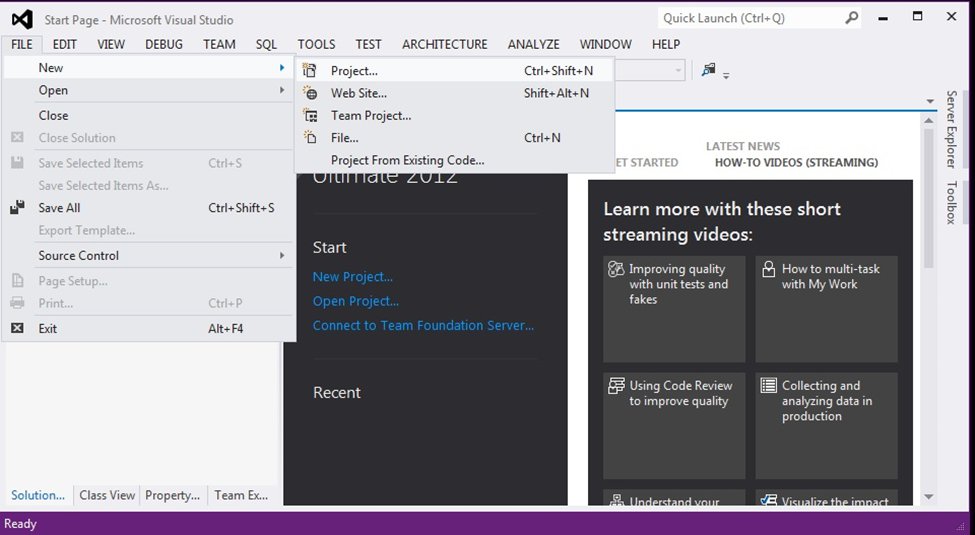
Task: Open Collecting and analyzing data video tile
Action: tap(826, 426)
